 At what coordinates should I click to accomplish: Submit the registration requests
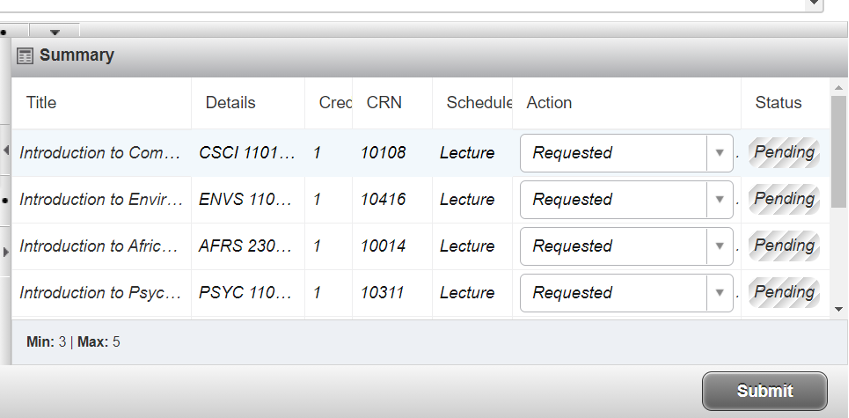(765, 391)
